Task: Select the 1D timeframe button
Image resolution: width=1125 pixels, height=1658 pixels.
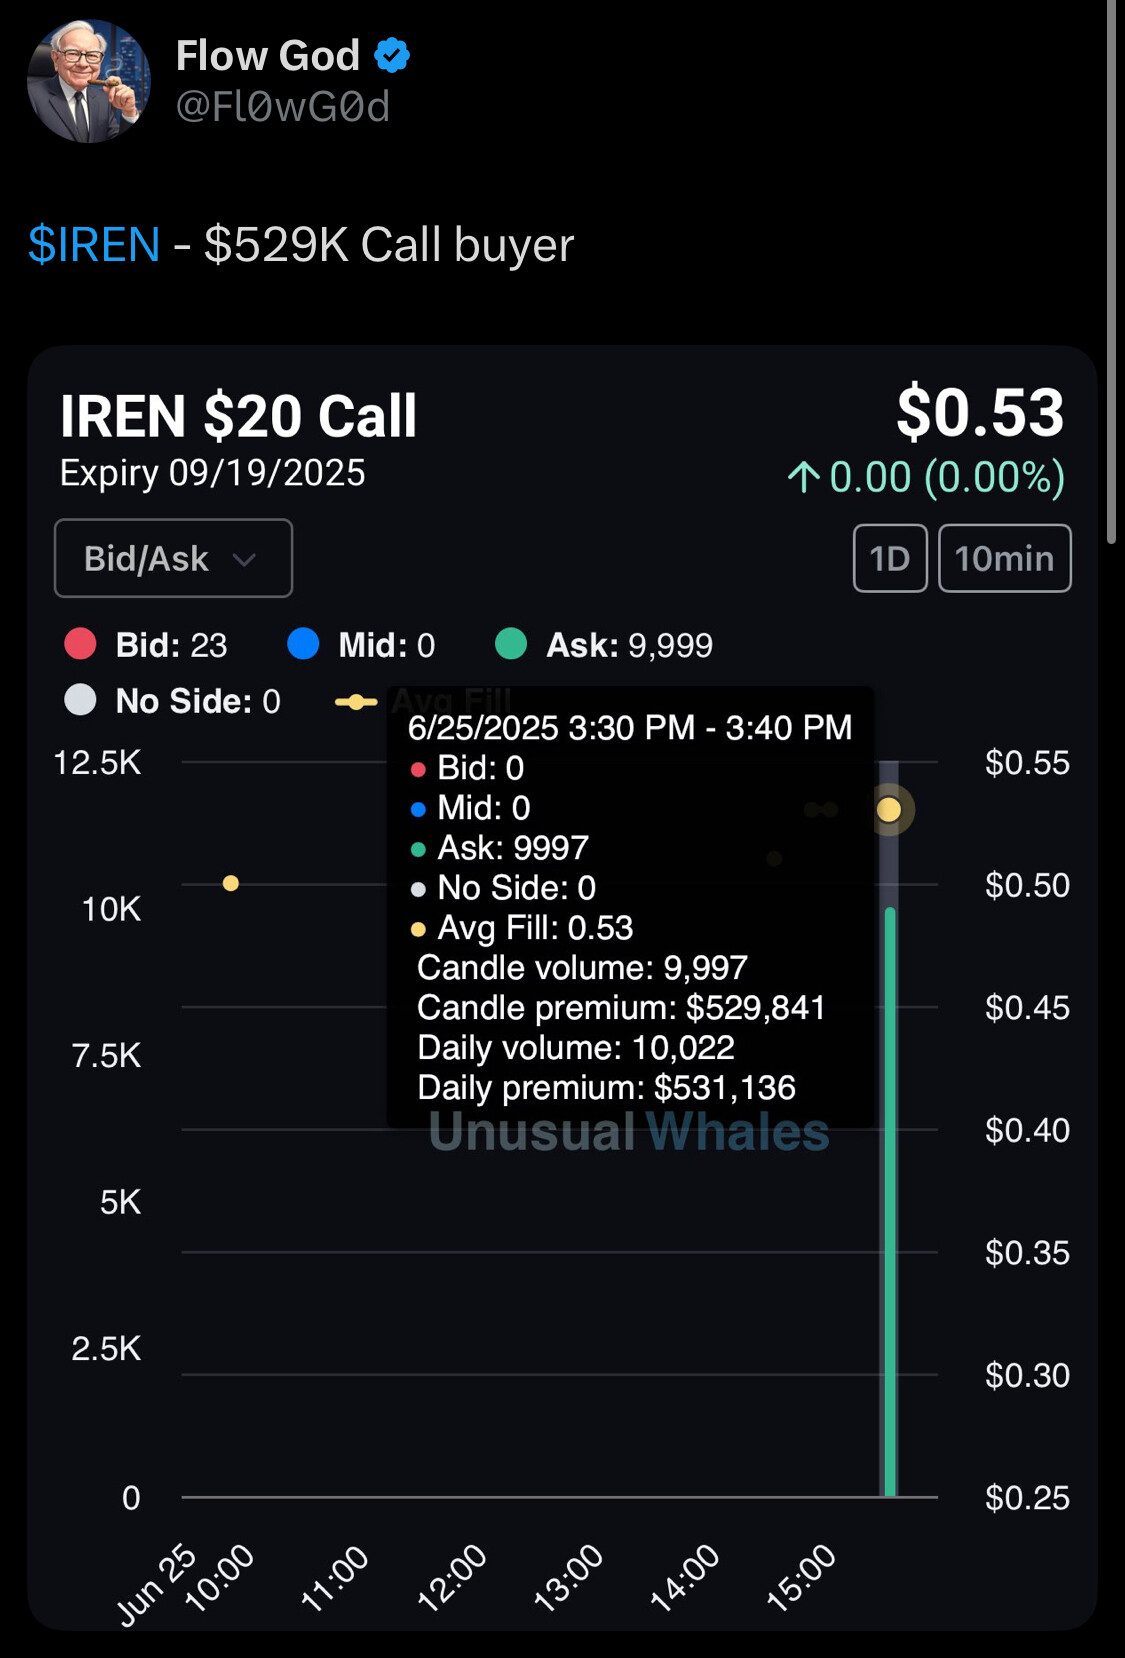Action: pyautogui.click(x=889, y=558)
